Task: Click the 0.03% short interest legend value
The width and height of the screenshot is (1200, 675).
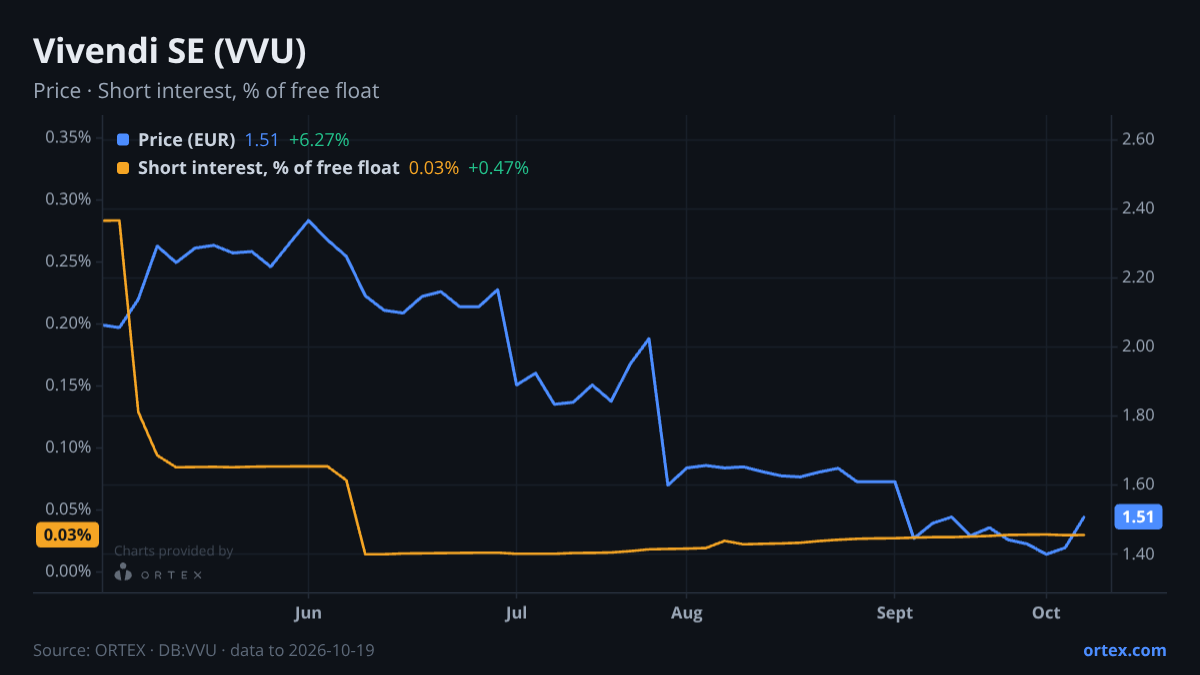Action: pyautogui.click(x=434, y=168)
